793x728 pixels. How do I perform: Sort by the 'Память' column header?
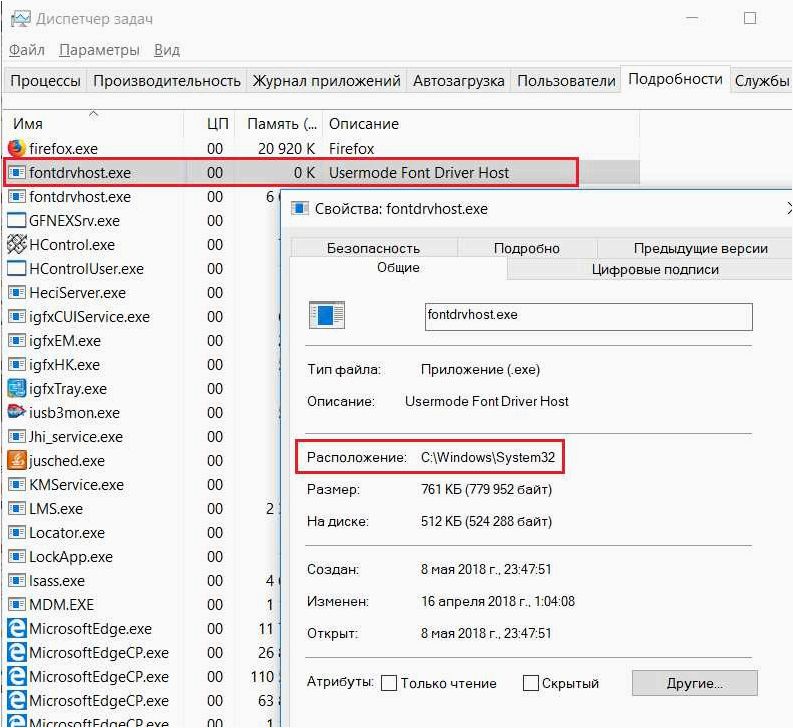(281, 123)
